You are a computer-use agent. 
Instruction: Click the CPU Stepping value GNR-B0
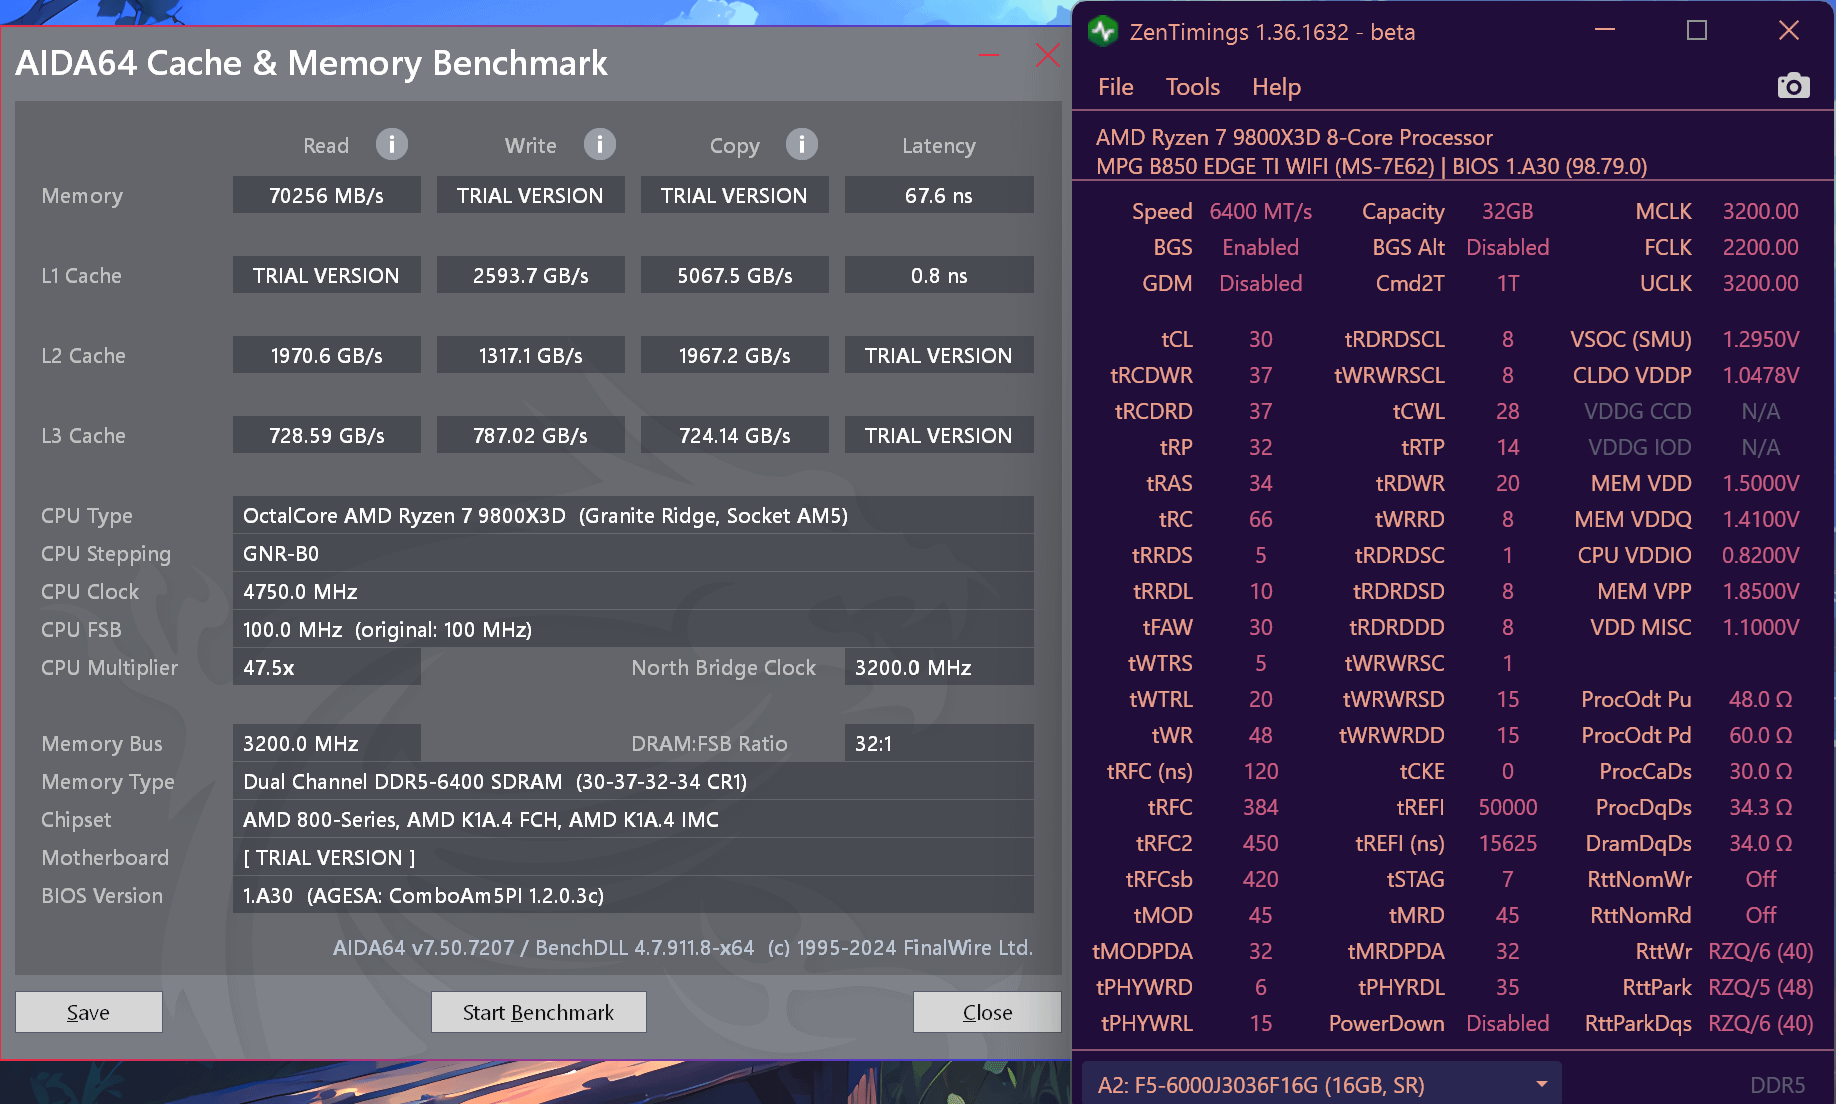pyautogui.click(x=633, y=553)
